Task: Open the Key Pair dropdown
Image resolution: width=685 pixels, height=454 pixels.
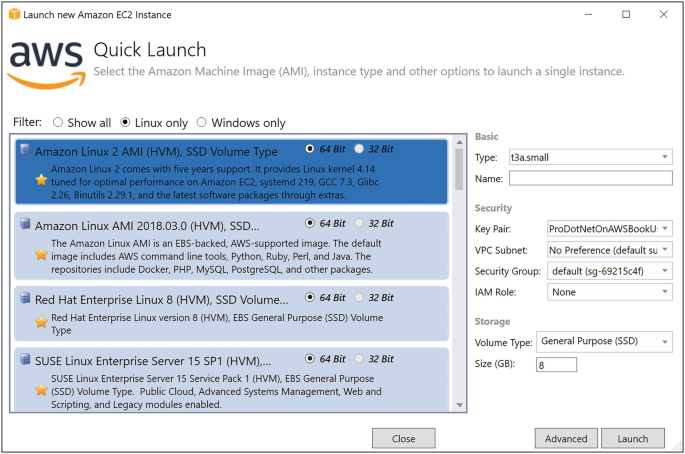Action: (x=610, y=229)
